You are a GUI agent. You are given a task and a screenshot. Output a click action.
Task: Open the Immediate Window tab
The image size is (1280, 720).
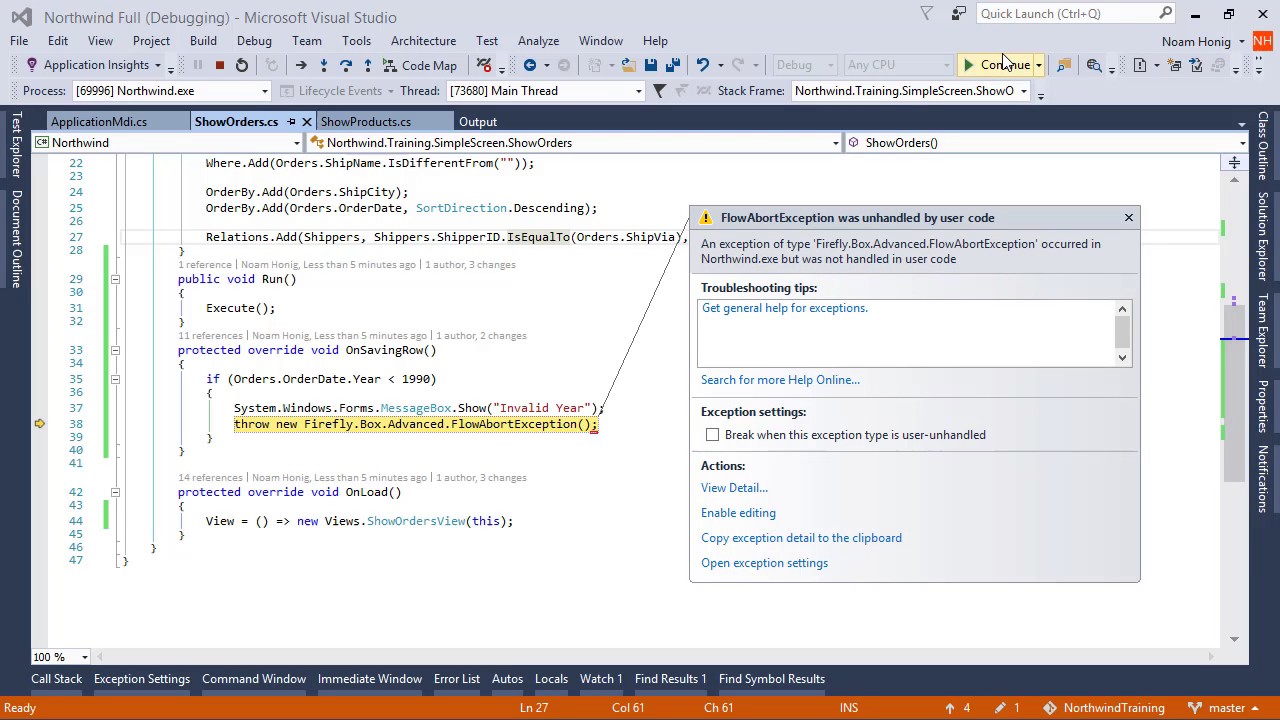(370, 679)
